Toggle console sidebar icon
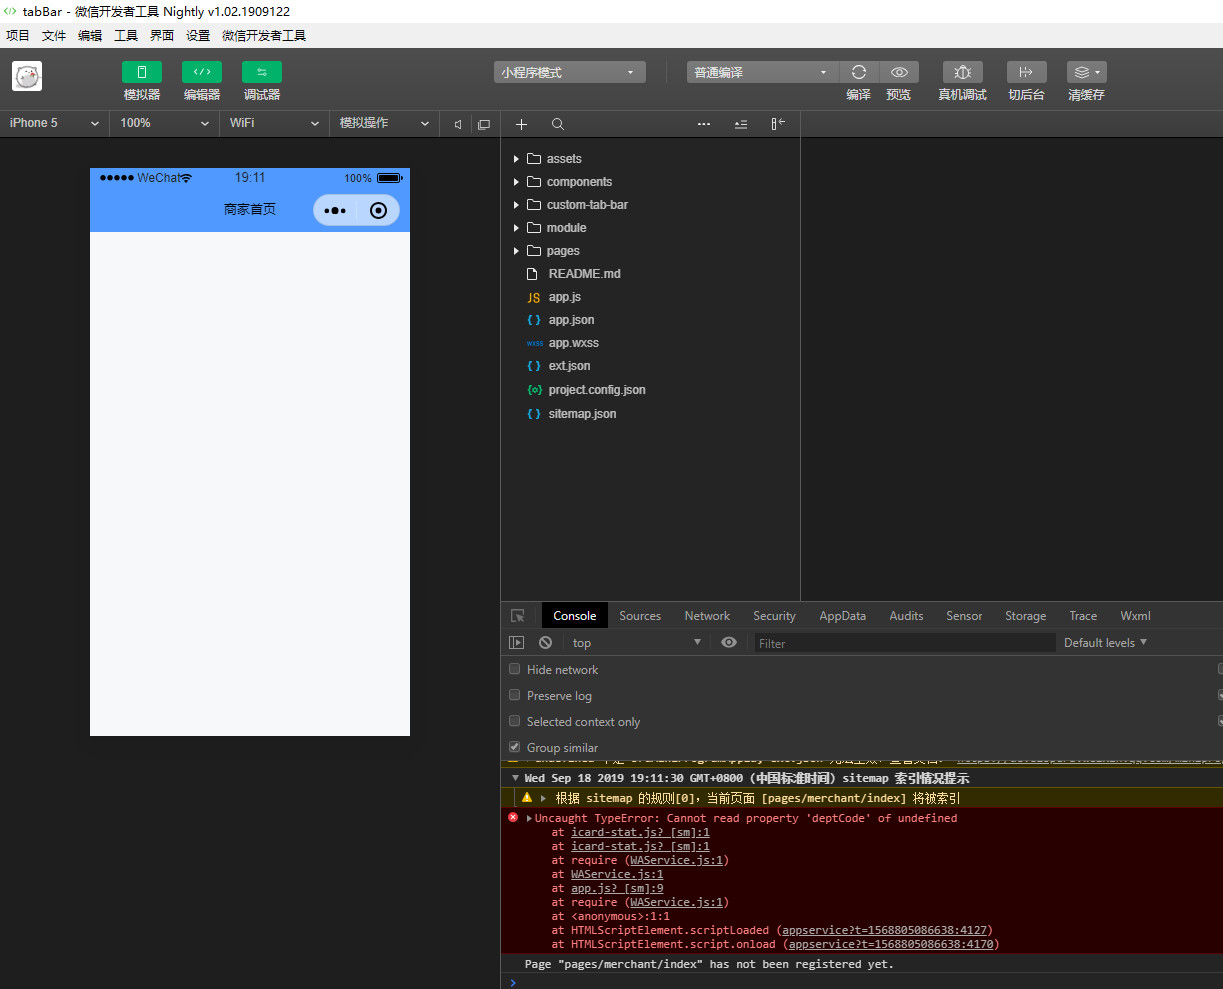Image resolution: width=1223 pixels, height=989 pixels. (x=517, y=643)
